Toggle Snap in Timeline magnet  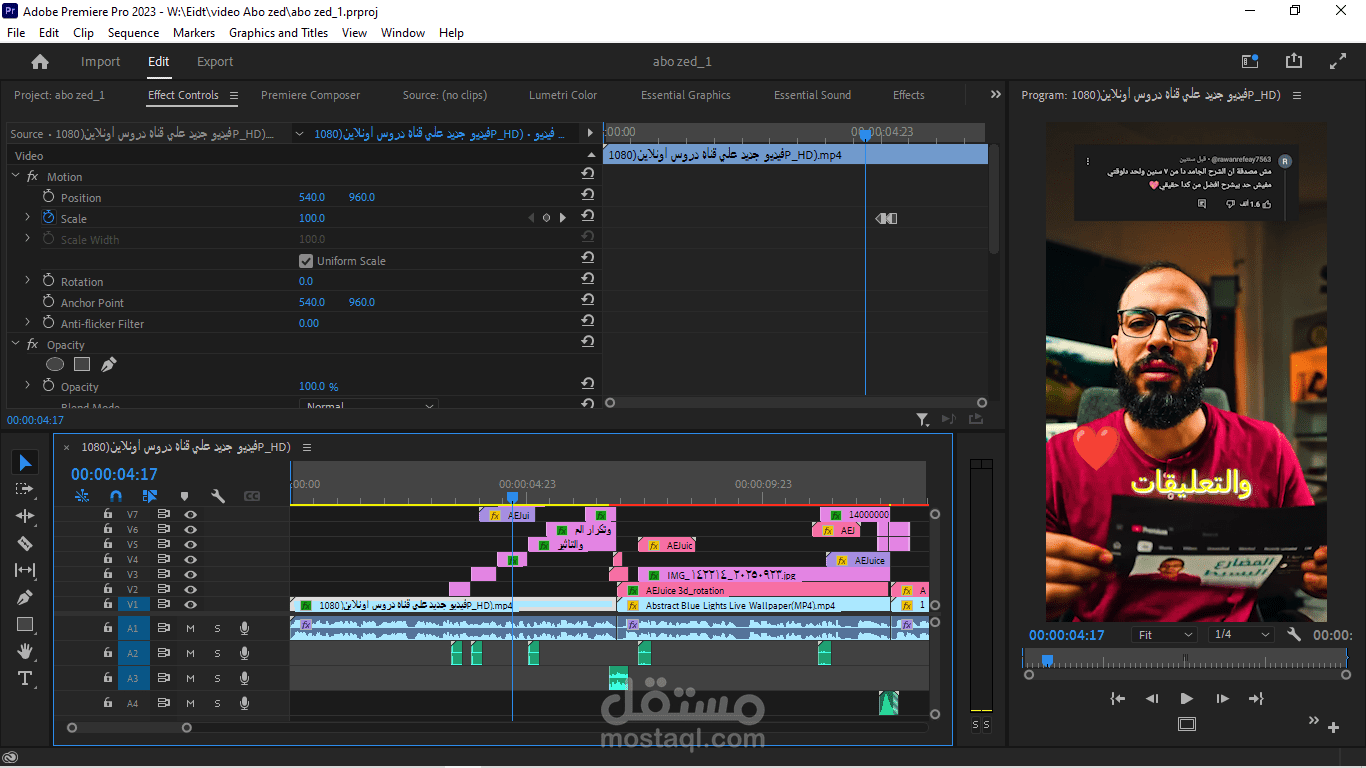pos(116,496)
